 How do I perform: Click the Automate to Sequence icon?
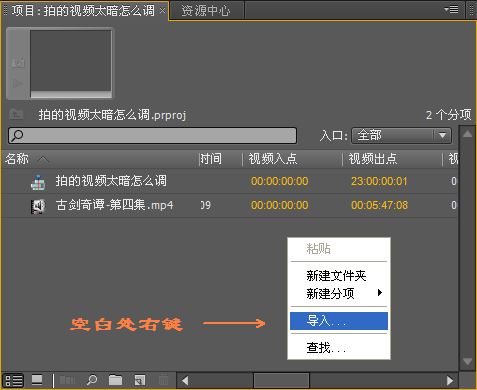pyautogui.click(x=67, y=380)
